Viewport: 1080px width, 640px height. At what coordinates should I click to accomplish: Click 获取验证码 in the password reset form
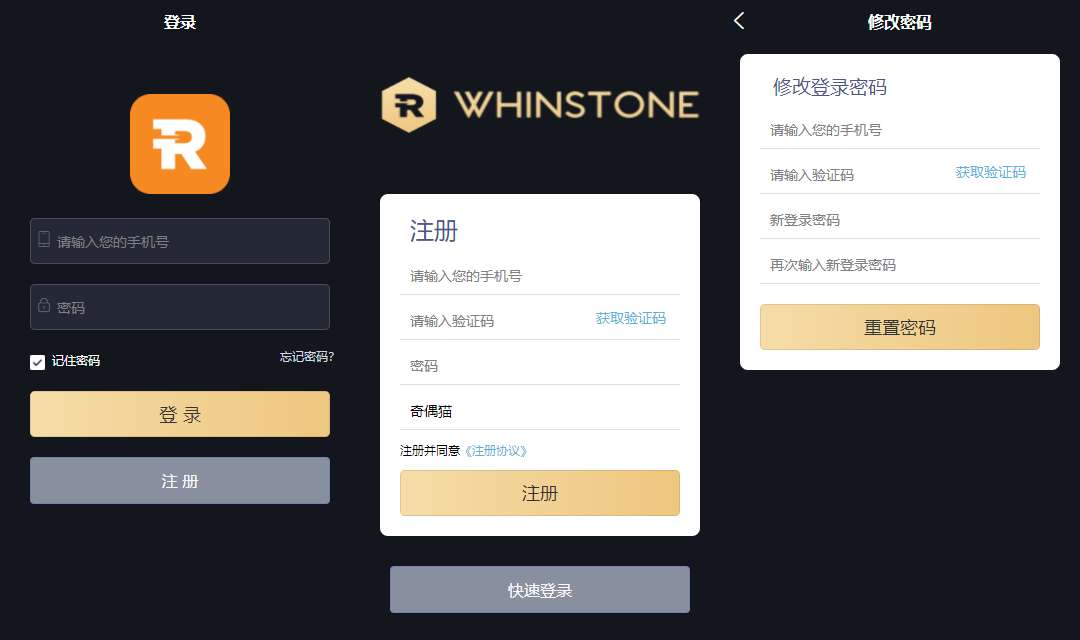point(990,172)
